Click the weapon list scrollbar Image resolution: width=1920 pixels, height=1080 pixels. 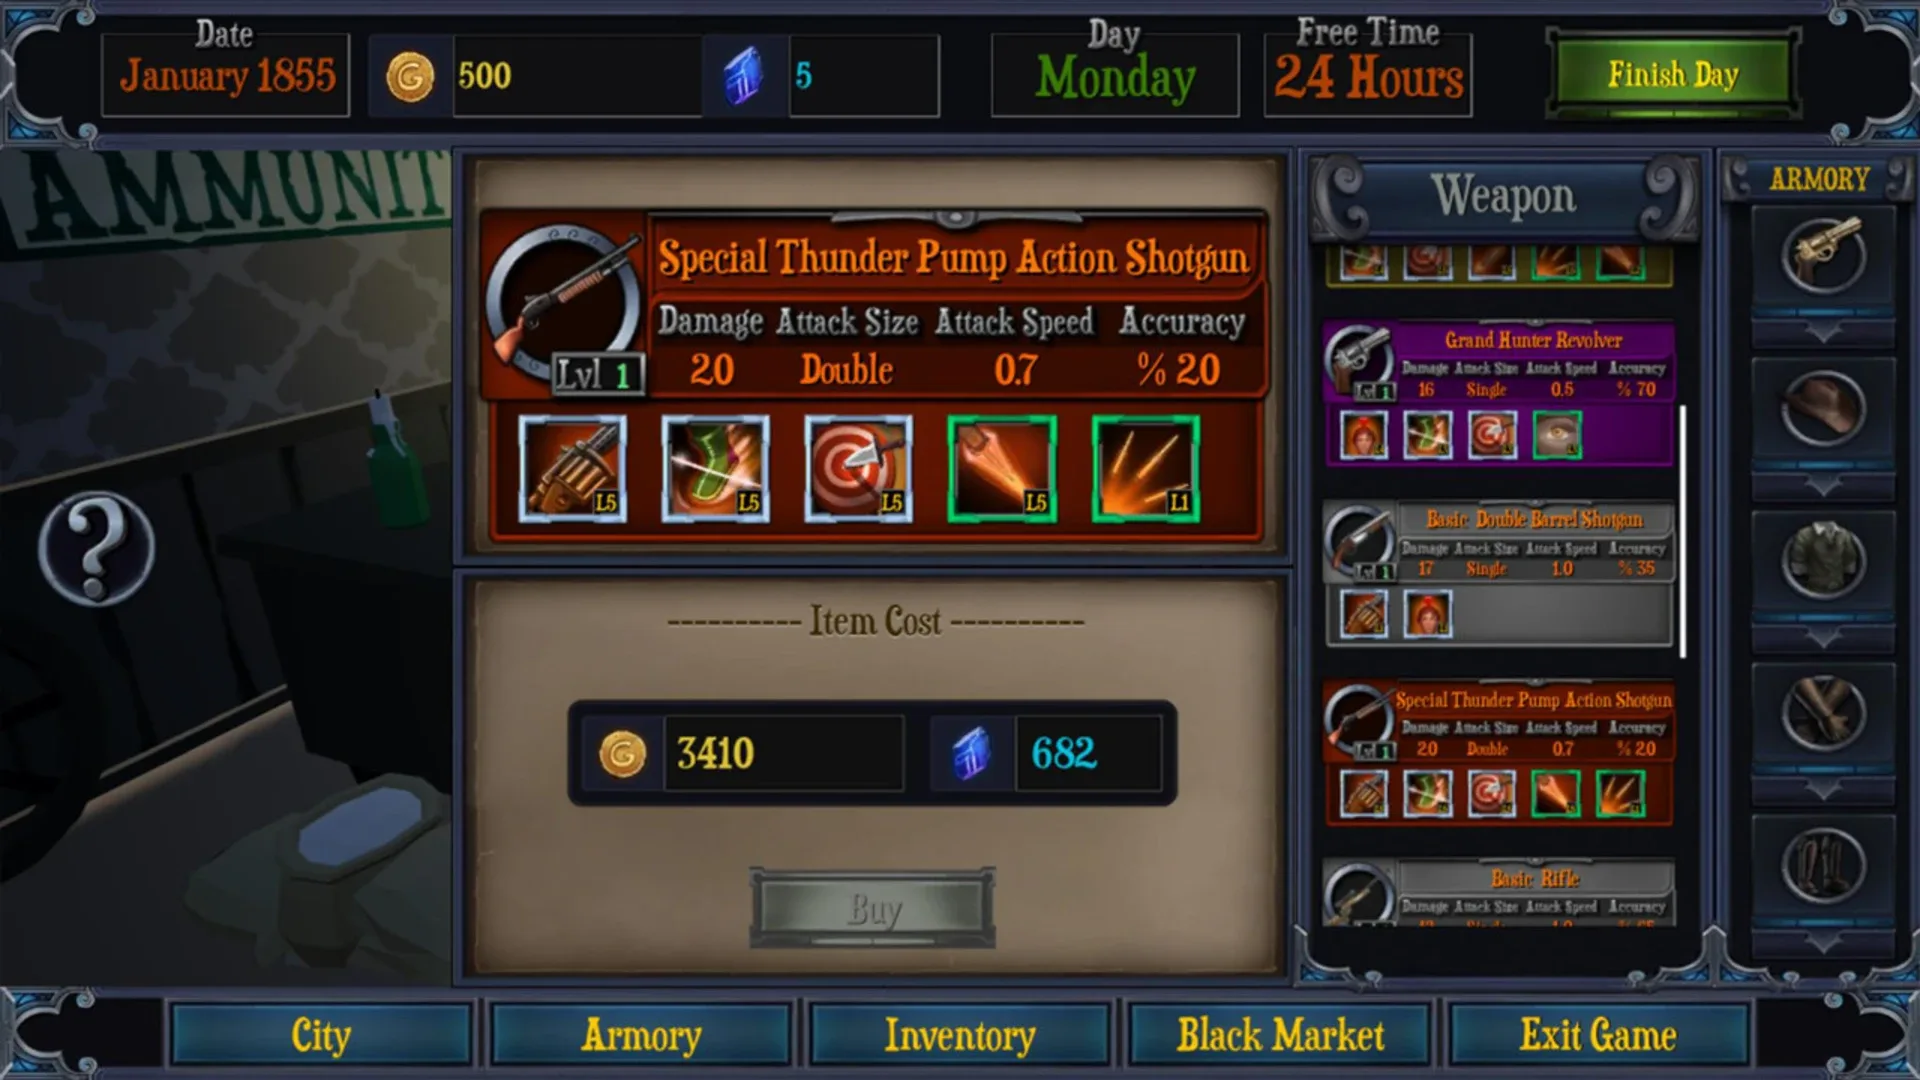tap(1683, 531)
